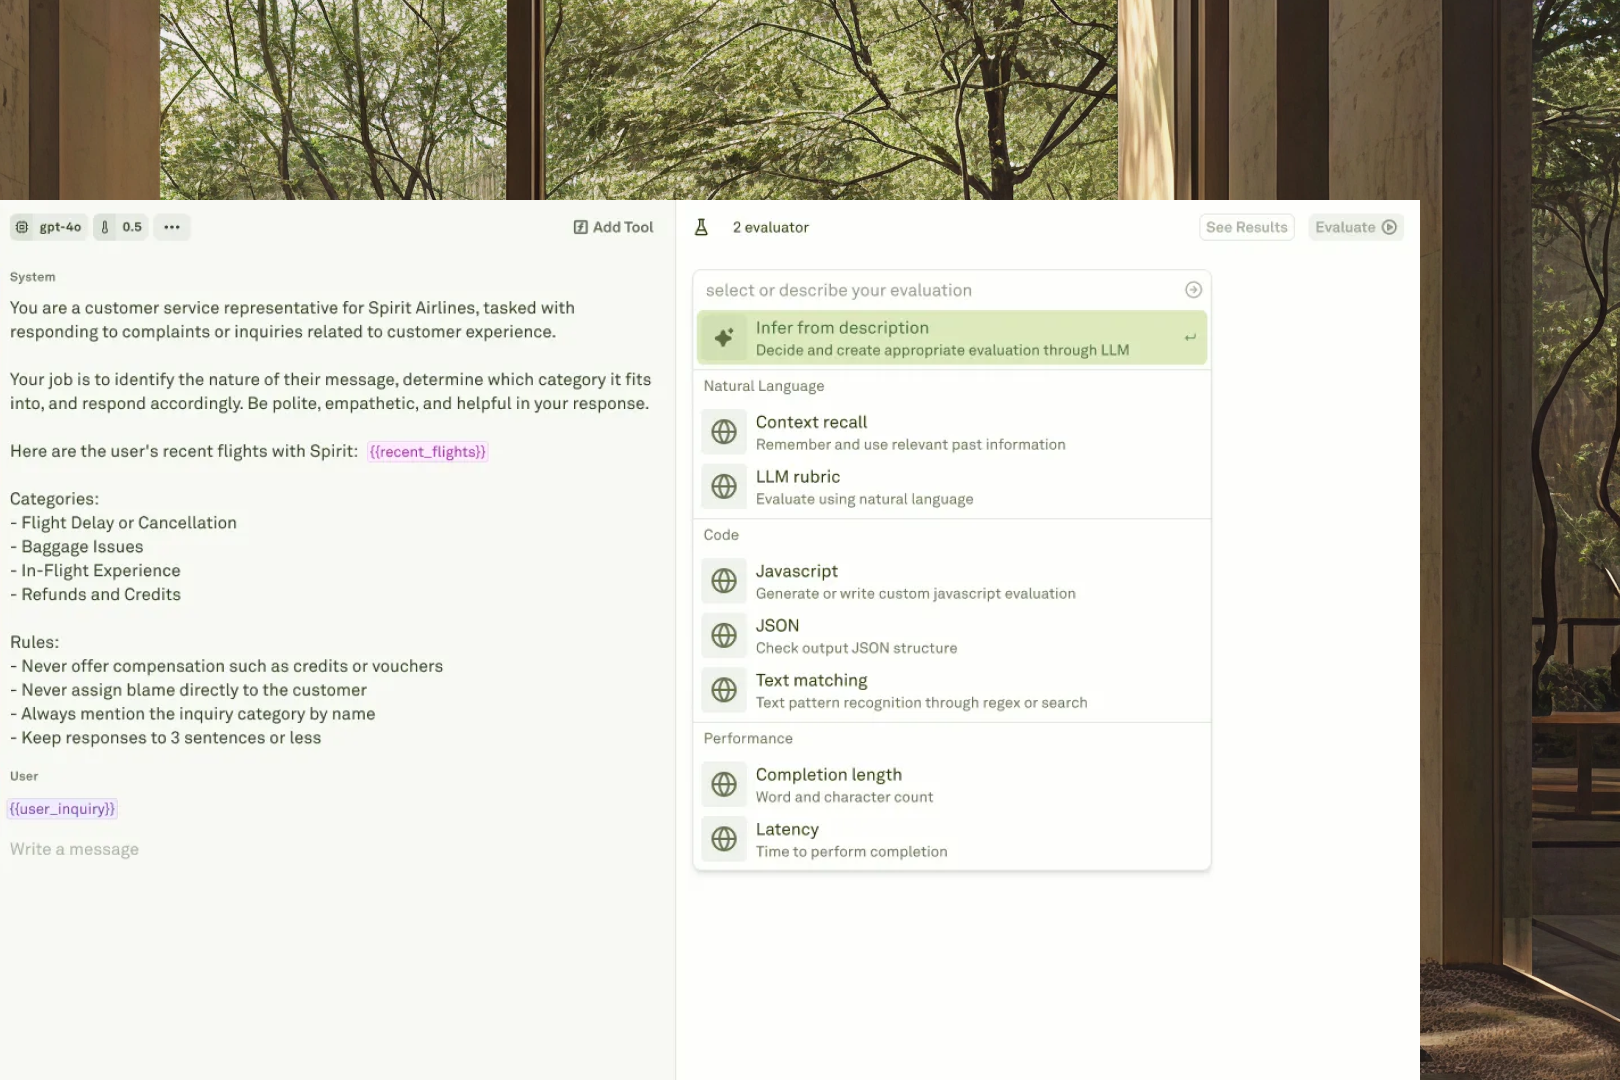Click the flask evaluator icon
Screen dimensions: 1620x1080
coord(701,227)
